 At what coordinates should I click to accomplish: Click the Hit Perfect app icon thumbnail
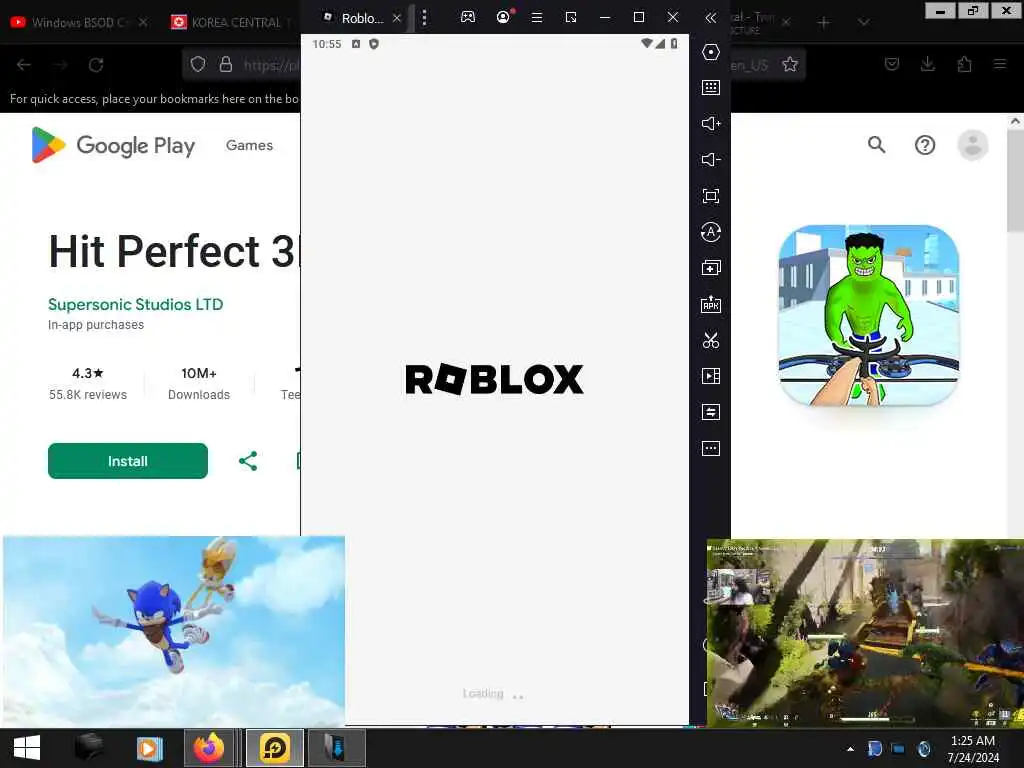pos(869,315)
